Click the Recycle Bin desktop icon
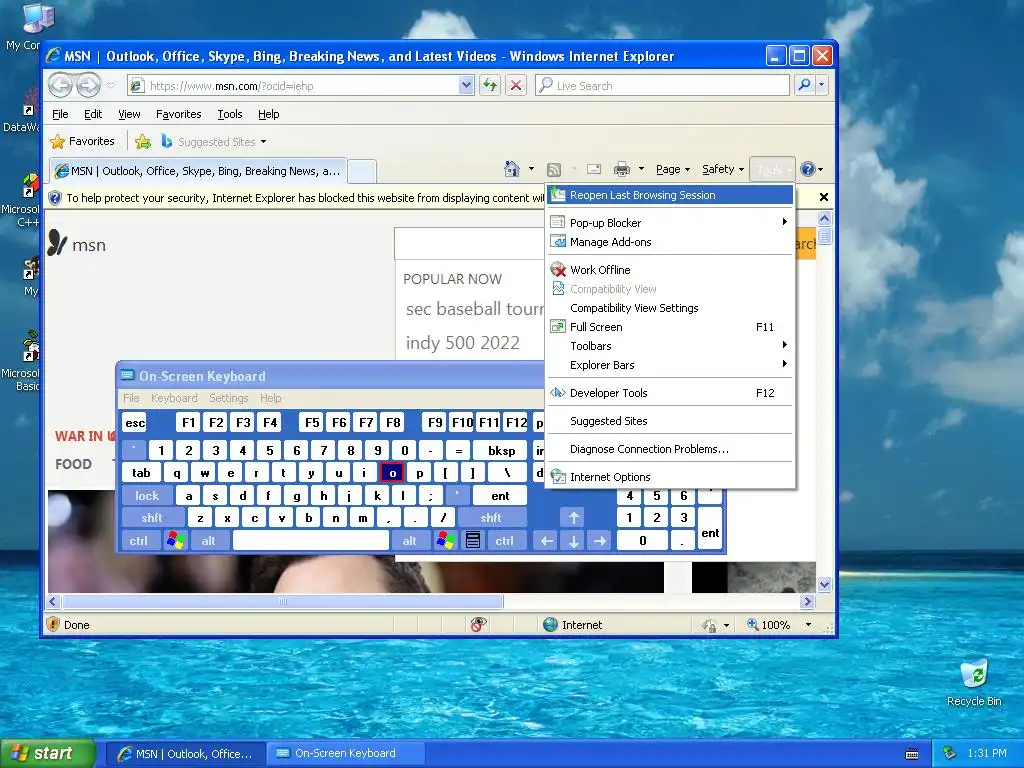 974,682
